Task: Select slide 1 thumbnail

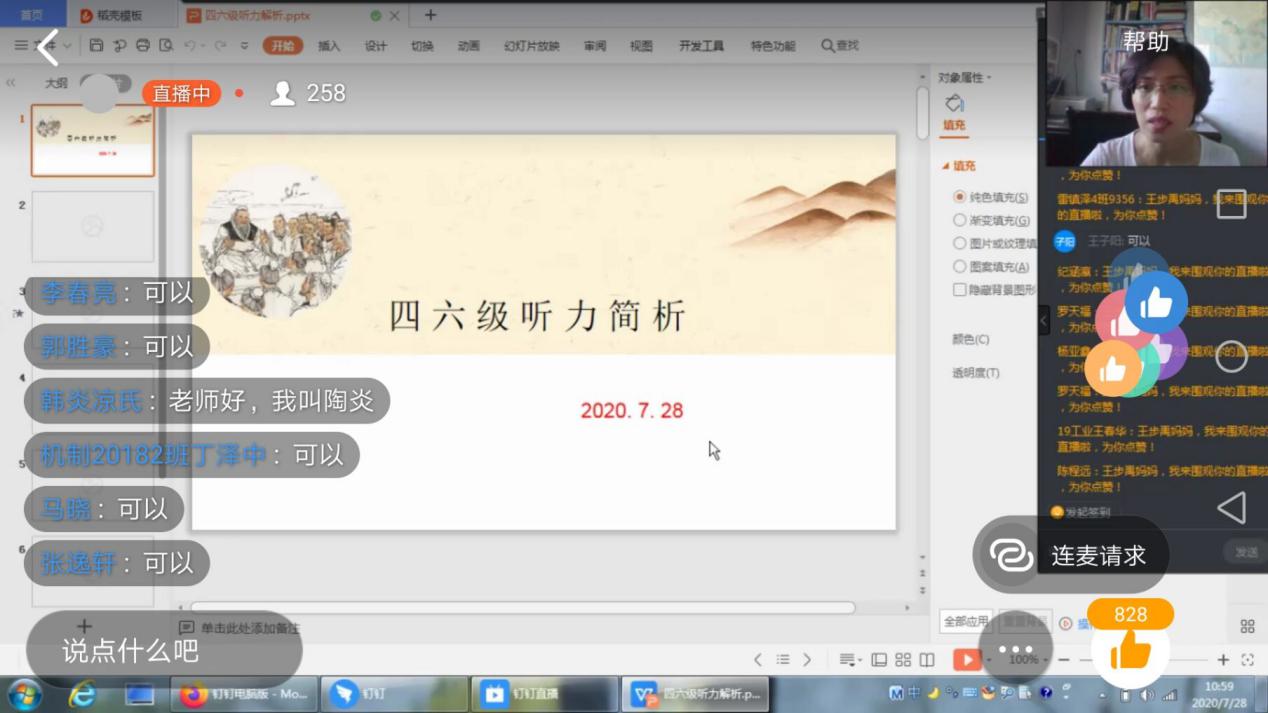Action: point(92,141)
